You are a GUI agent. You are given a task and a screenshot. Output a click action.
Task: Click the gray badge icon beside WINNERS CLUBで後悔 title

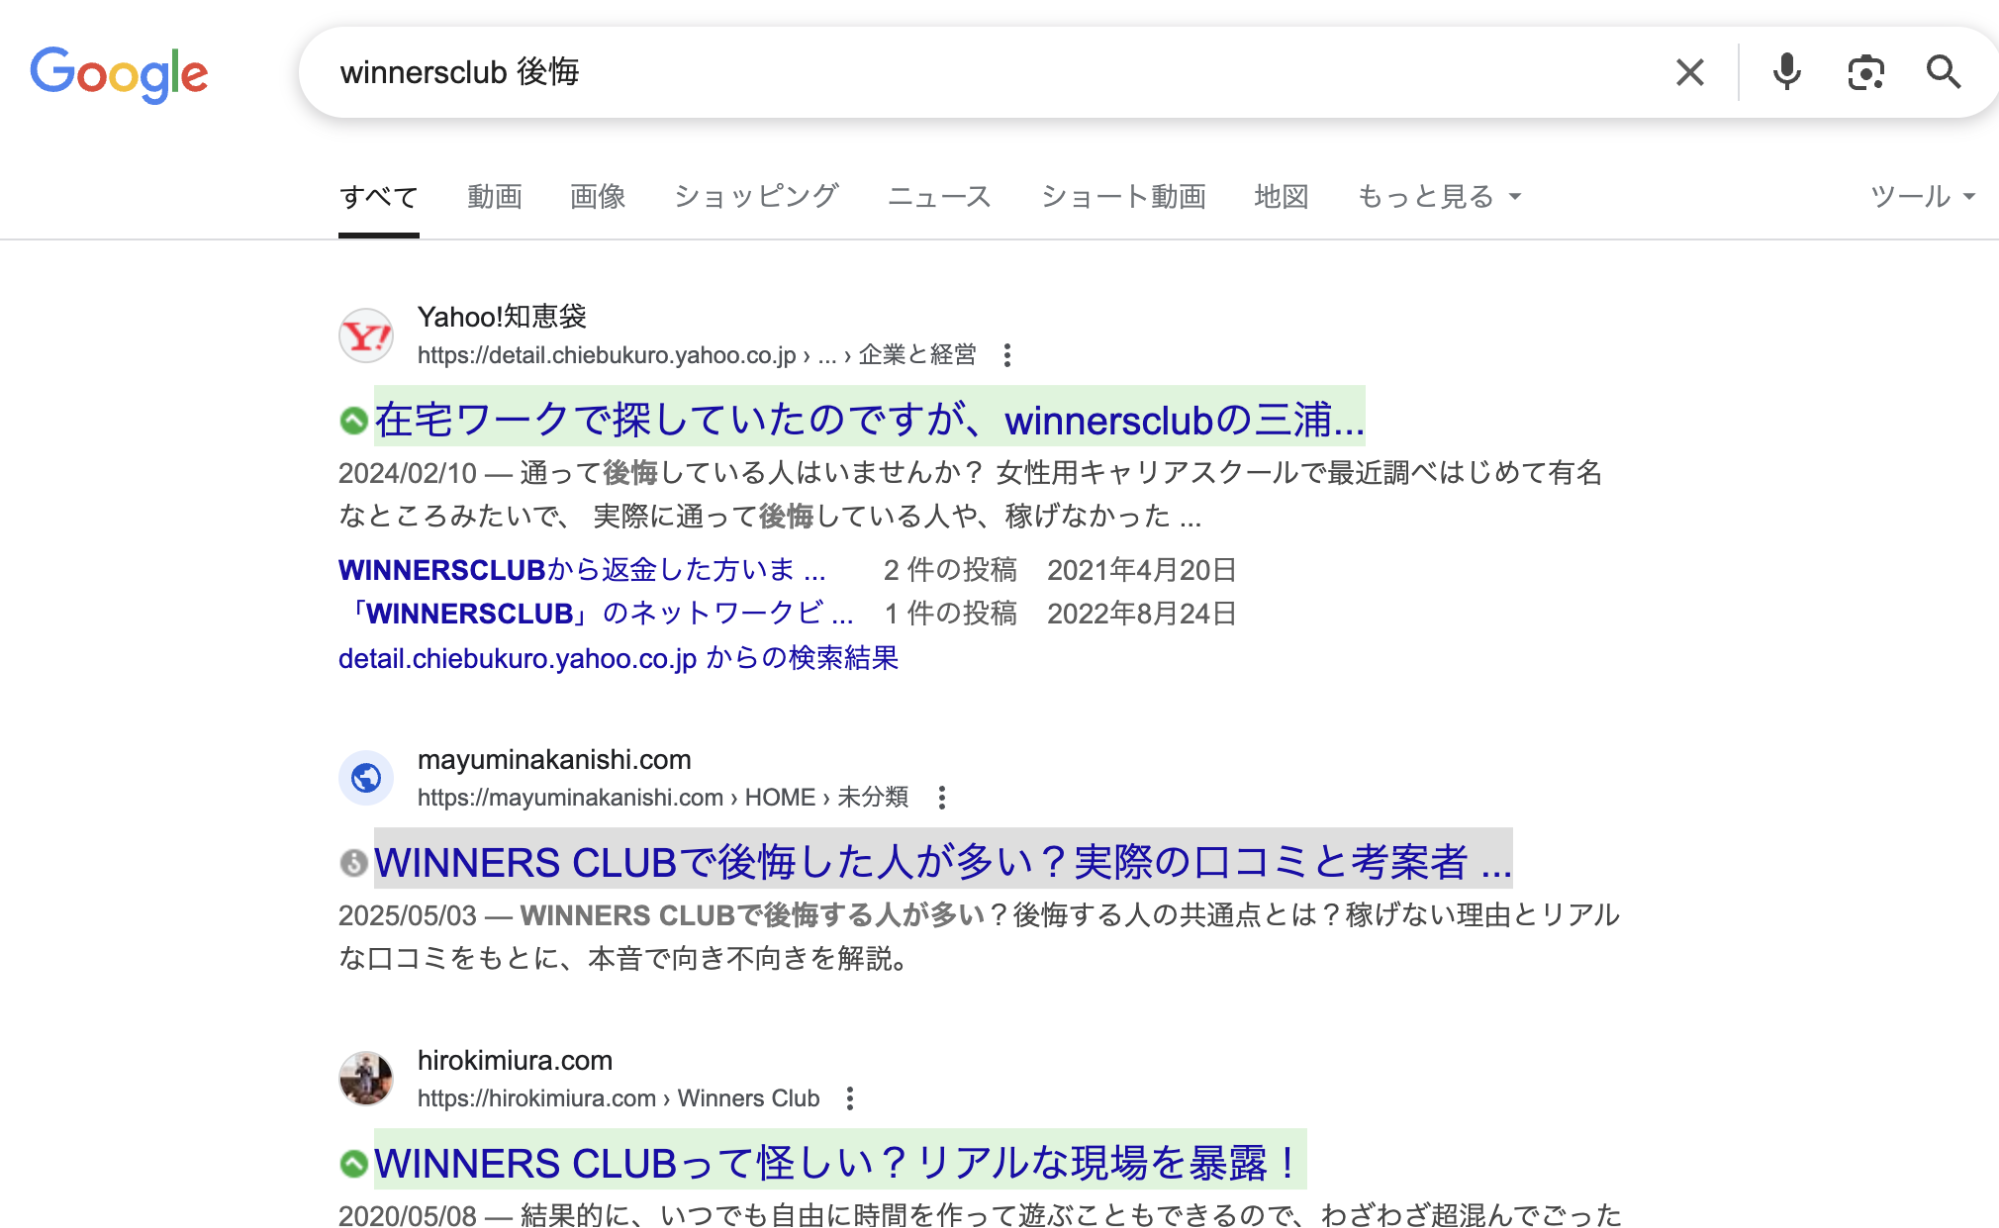pyautogui.click(x=353, y=862)
